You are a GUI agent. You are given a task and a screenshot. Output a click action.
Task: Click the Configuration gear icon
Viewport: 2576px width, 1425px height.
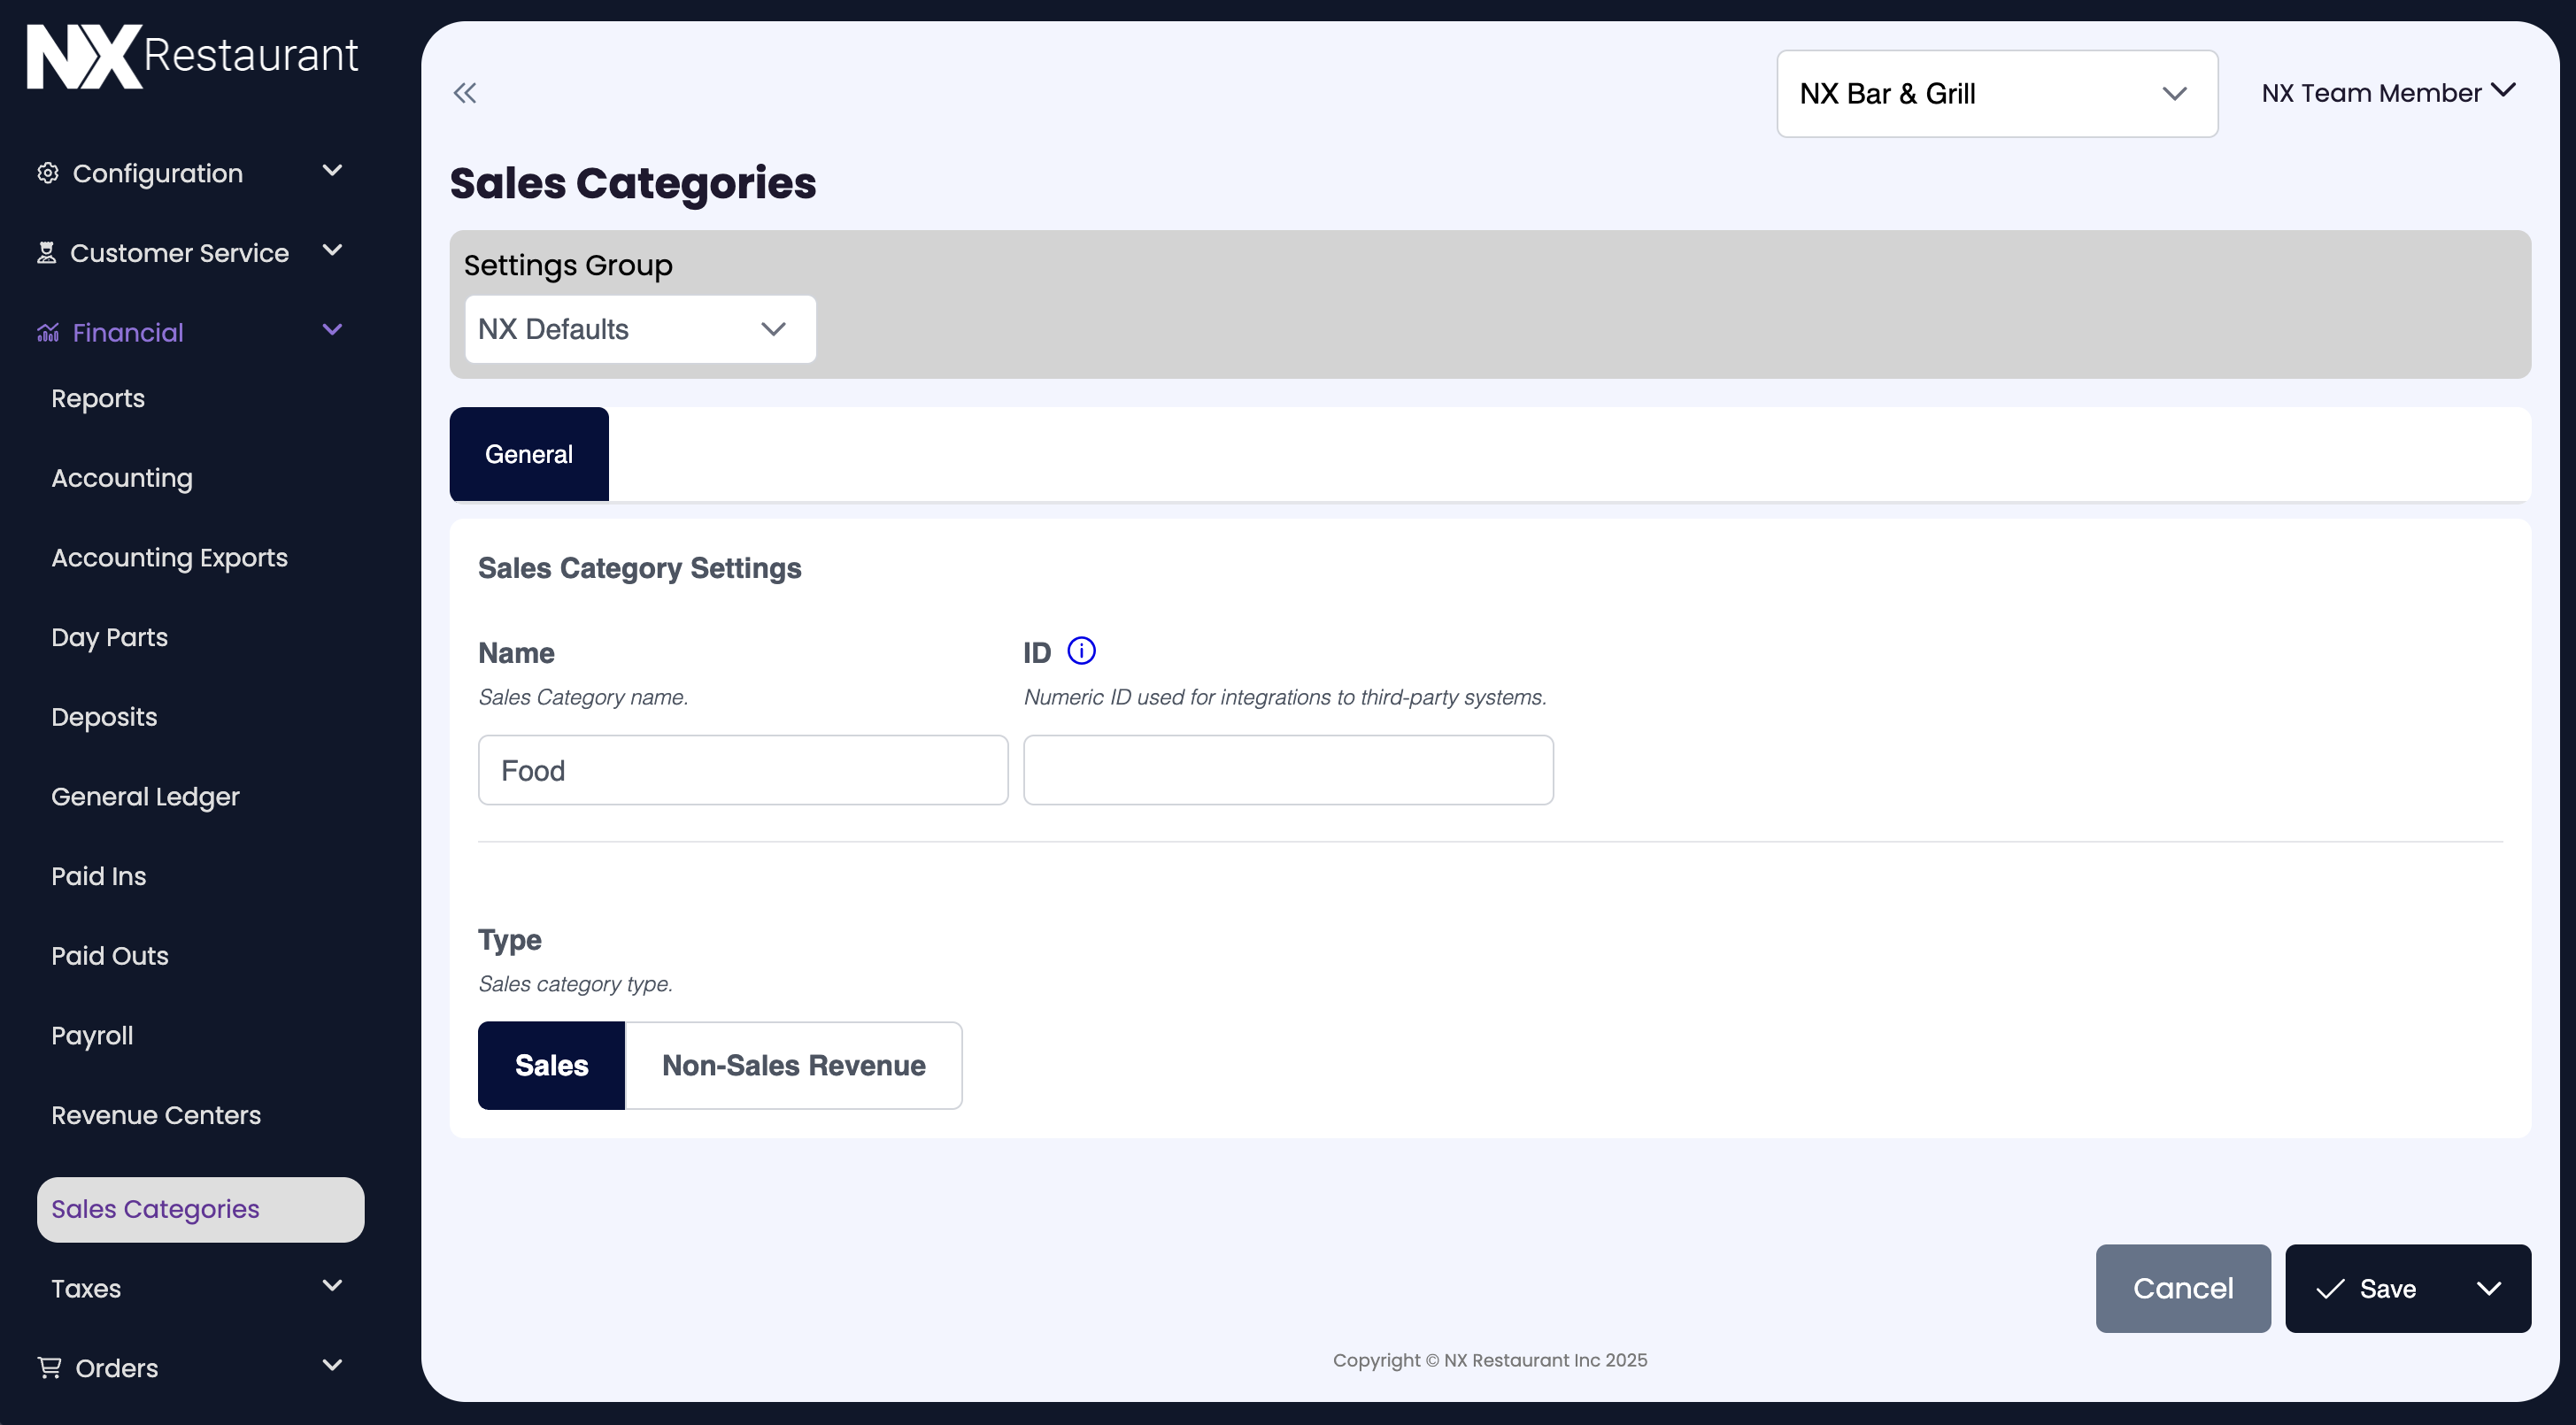(x=47, y=172)
